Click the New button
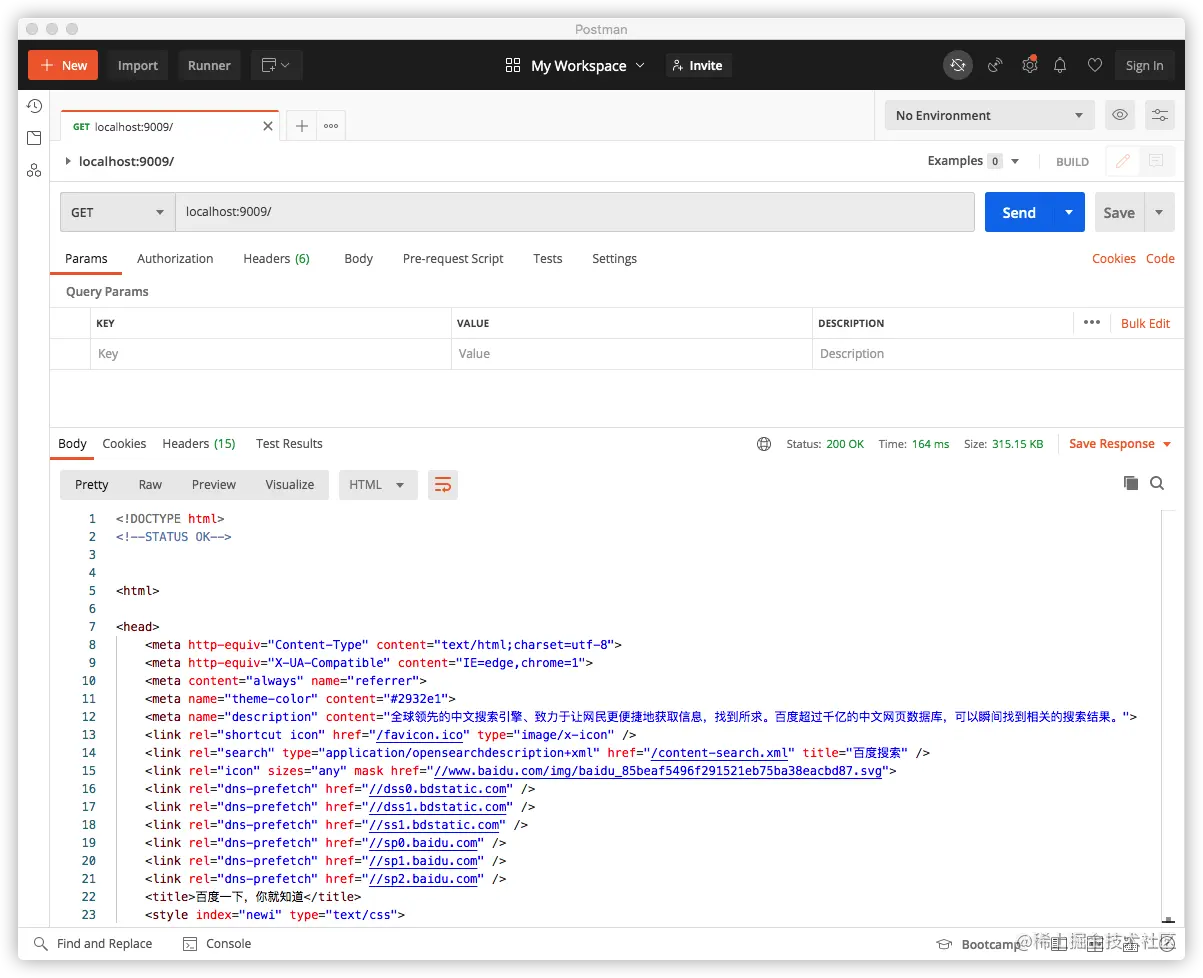Viewport: 1203px width, 978px height. click(63, 65)
